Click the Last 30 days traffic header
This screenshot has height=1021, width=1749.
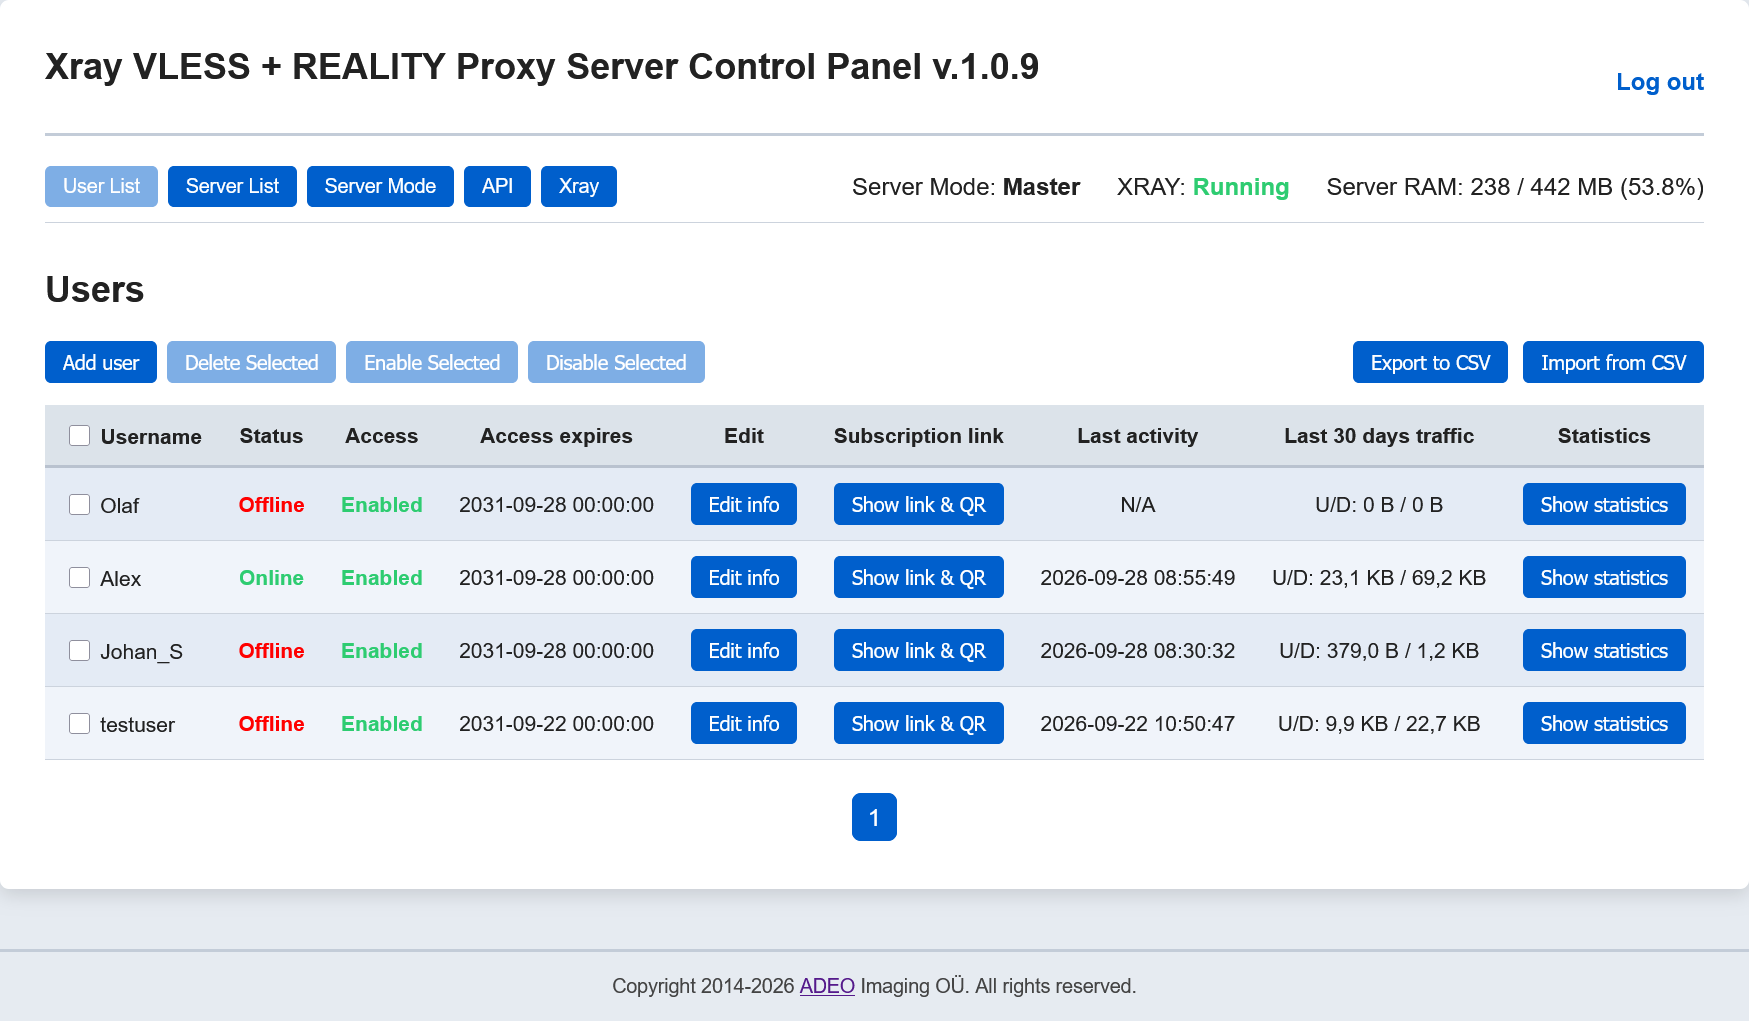point(1379,436)
